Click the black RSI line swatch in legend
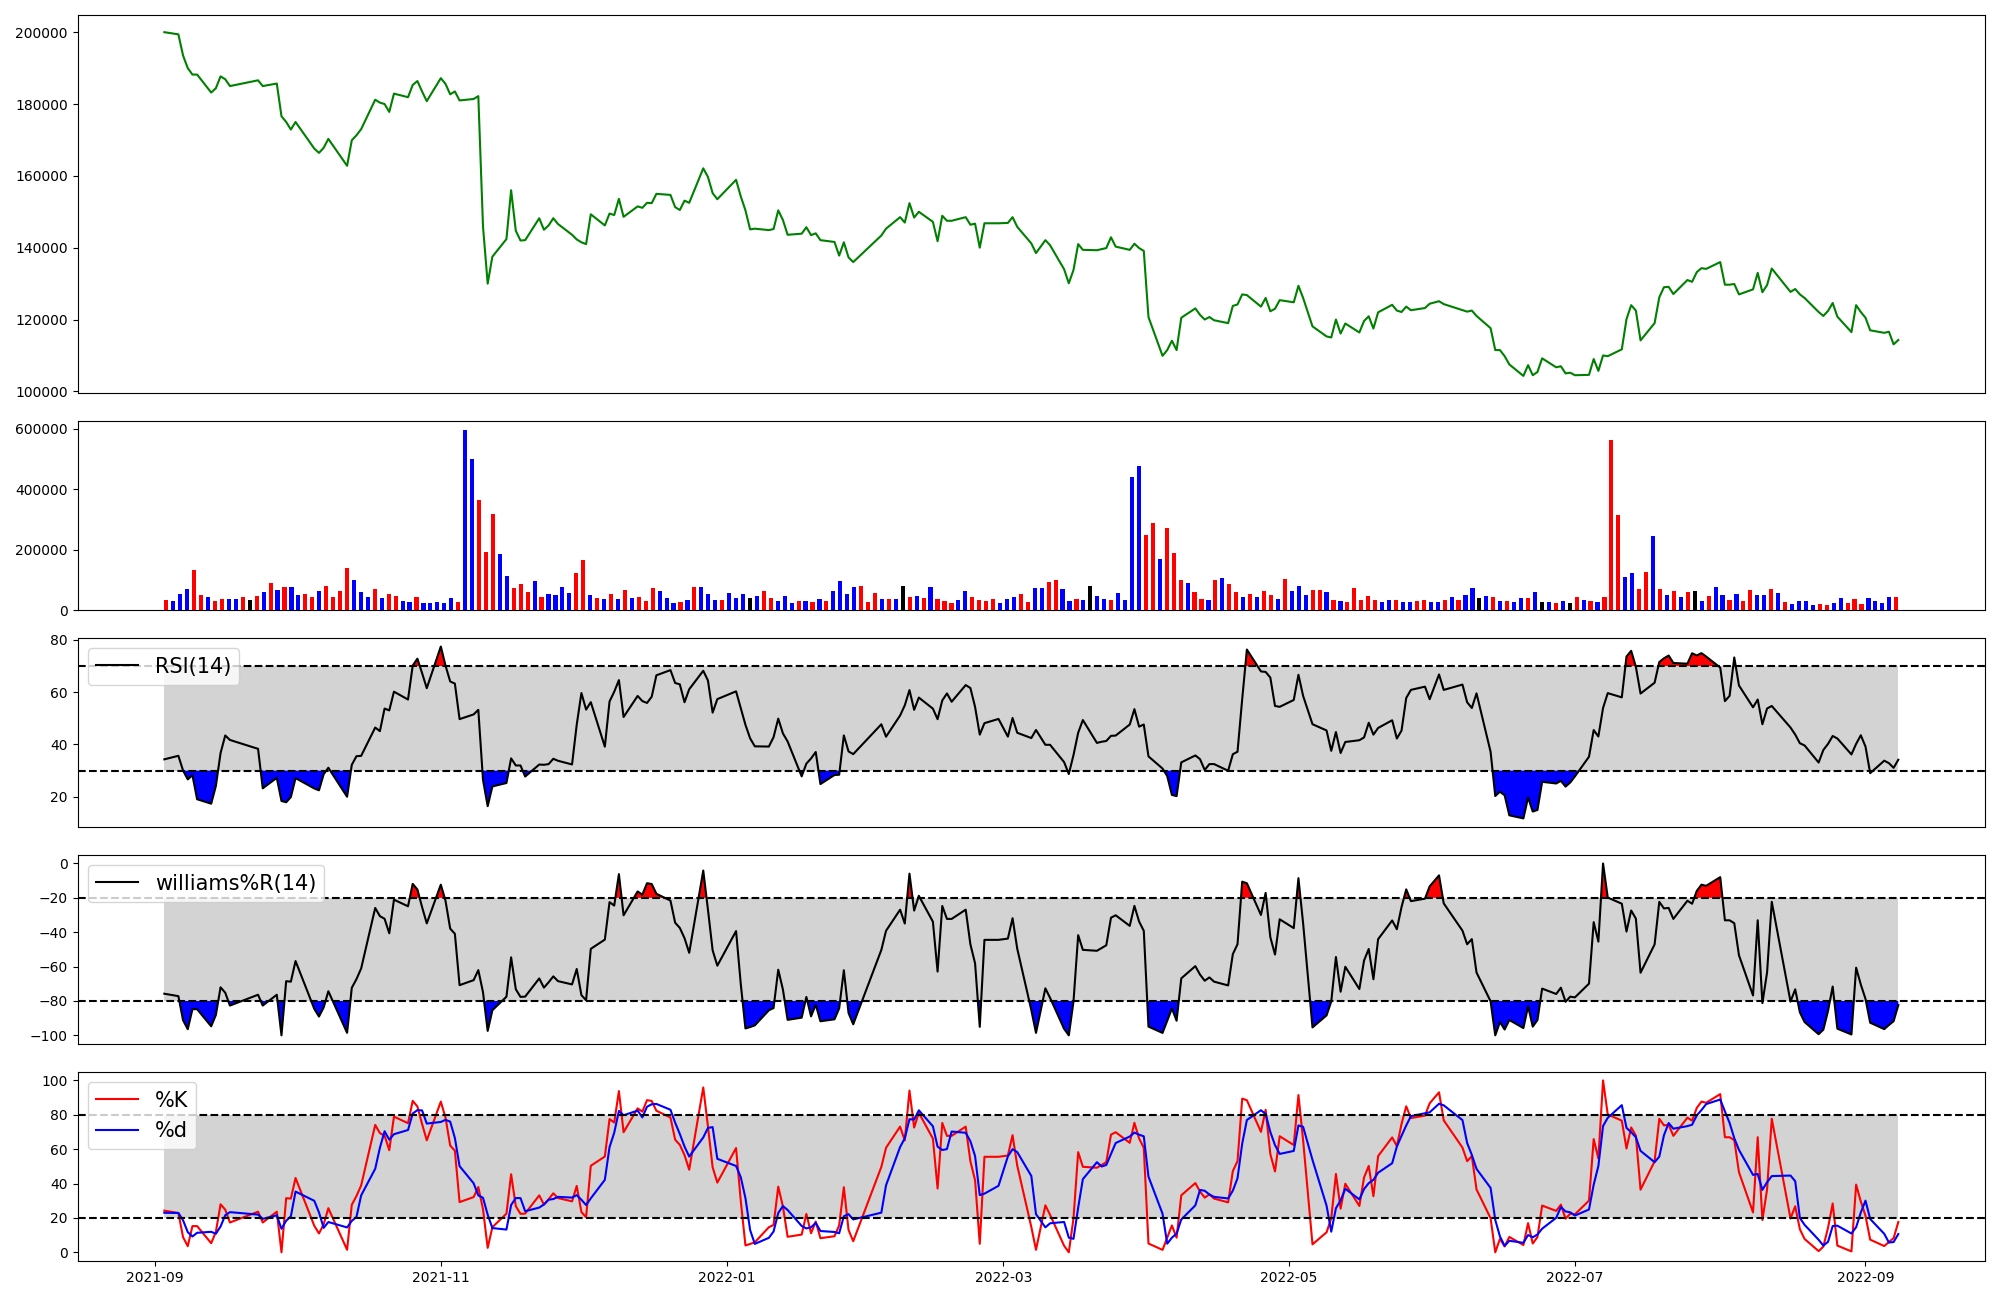 click(117, 666)
